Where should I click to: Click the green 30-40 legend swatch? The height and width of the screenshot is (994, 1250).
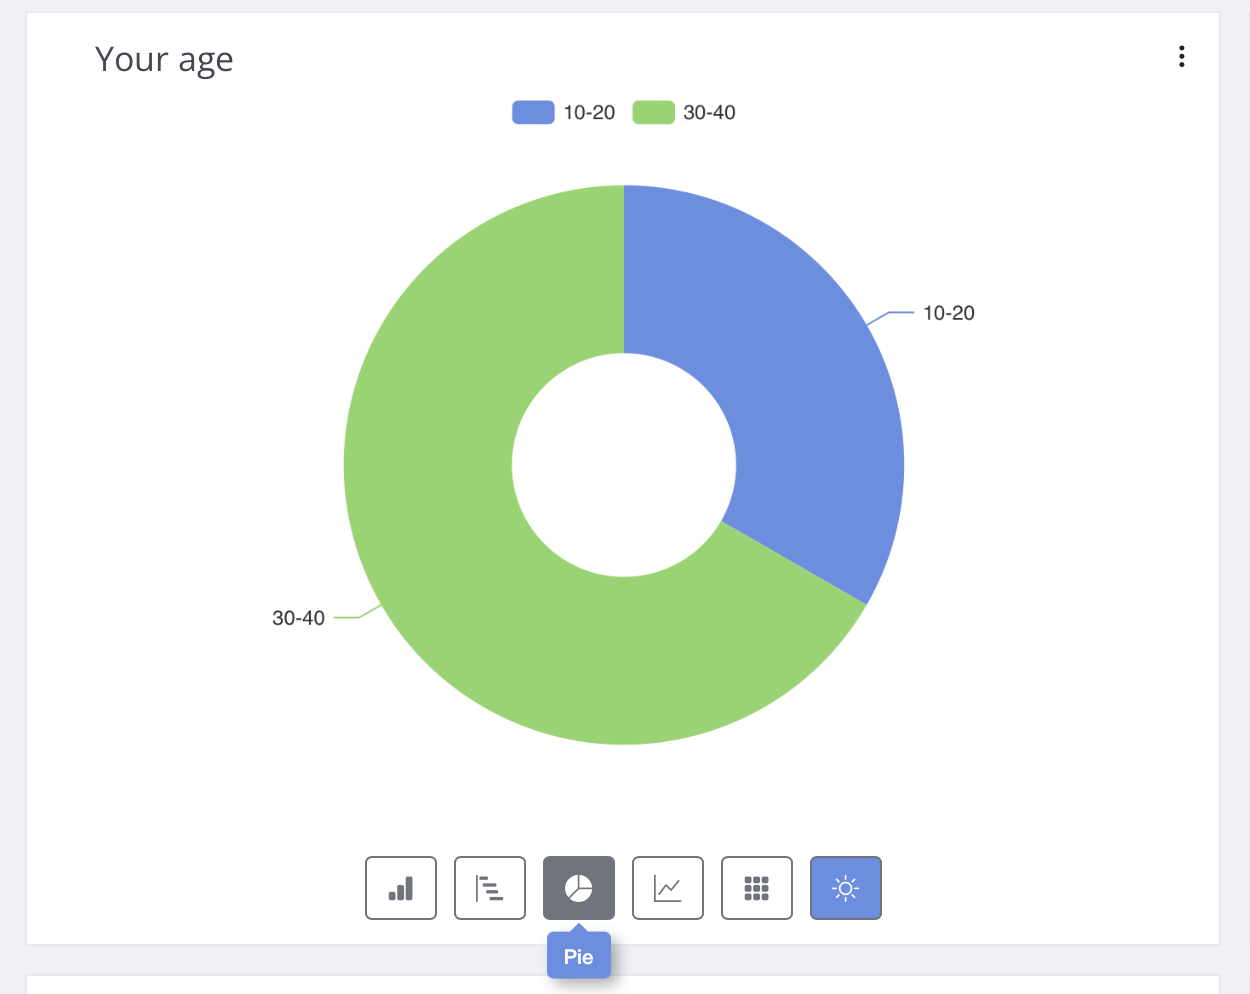(x=653, y=112)
